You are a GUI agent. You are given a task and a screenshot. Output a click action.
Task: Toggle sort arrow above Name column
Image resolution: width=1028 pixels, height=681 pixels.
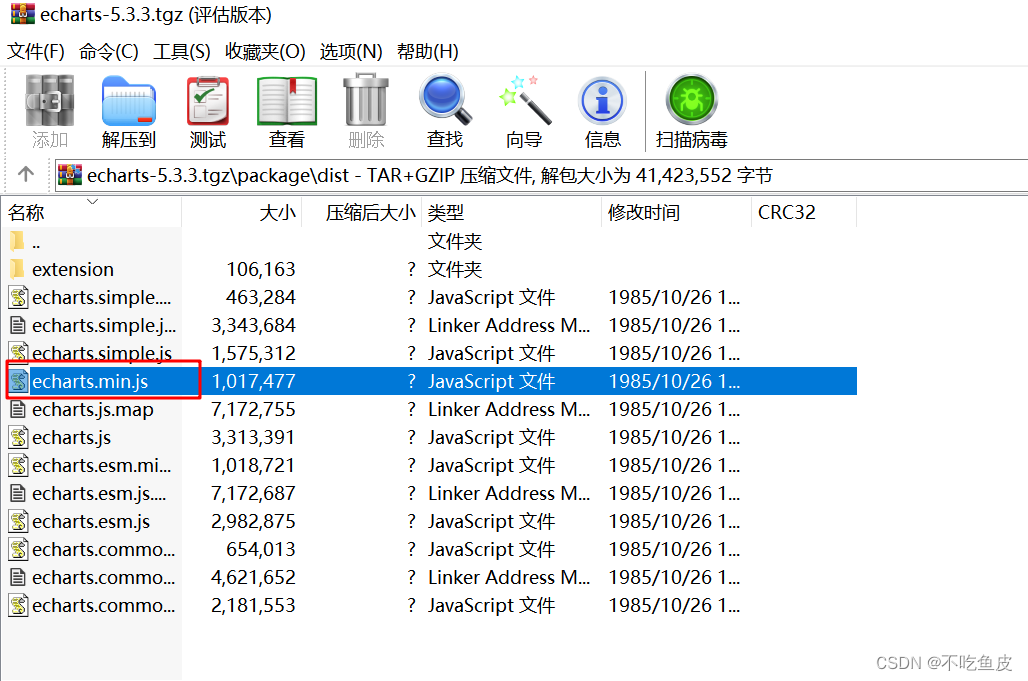coord(92,201)
